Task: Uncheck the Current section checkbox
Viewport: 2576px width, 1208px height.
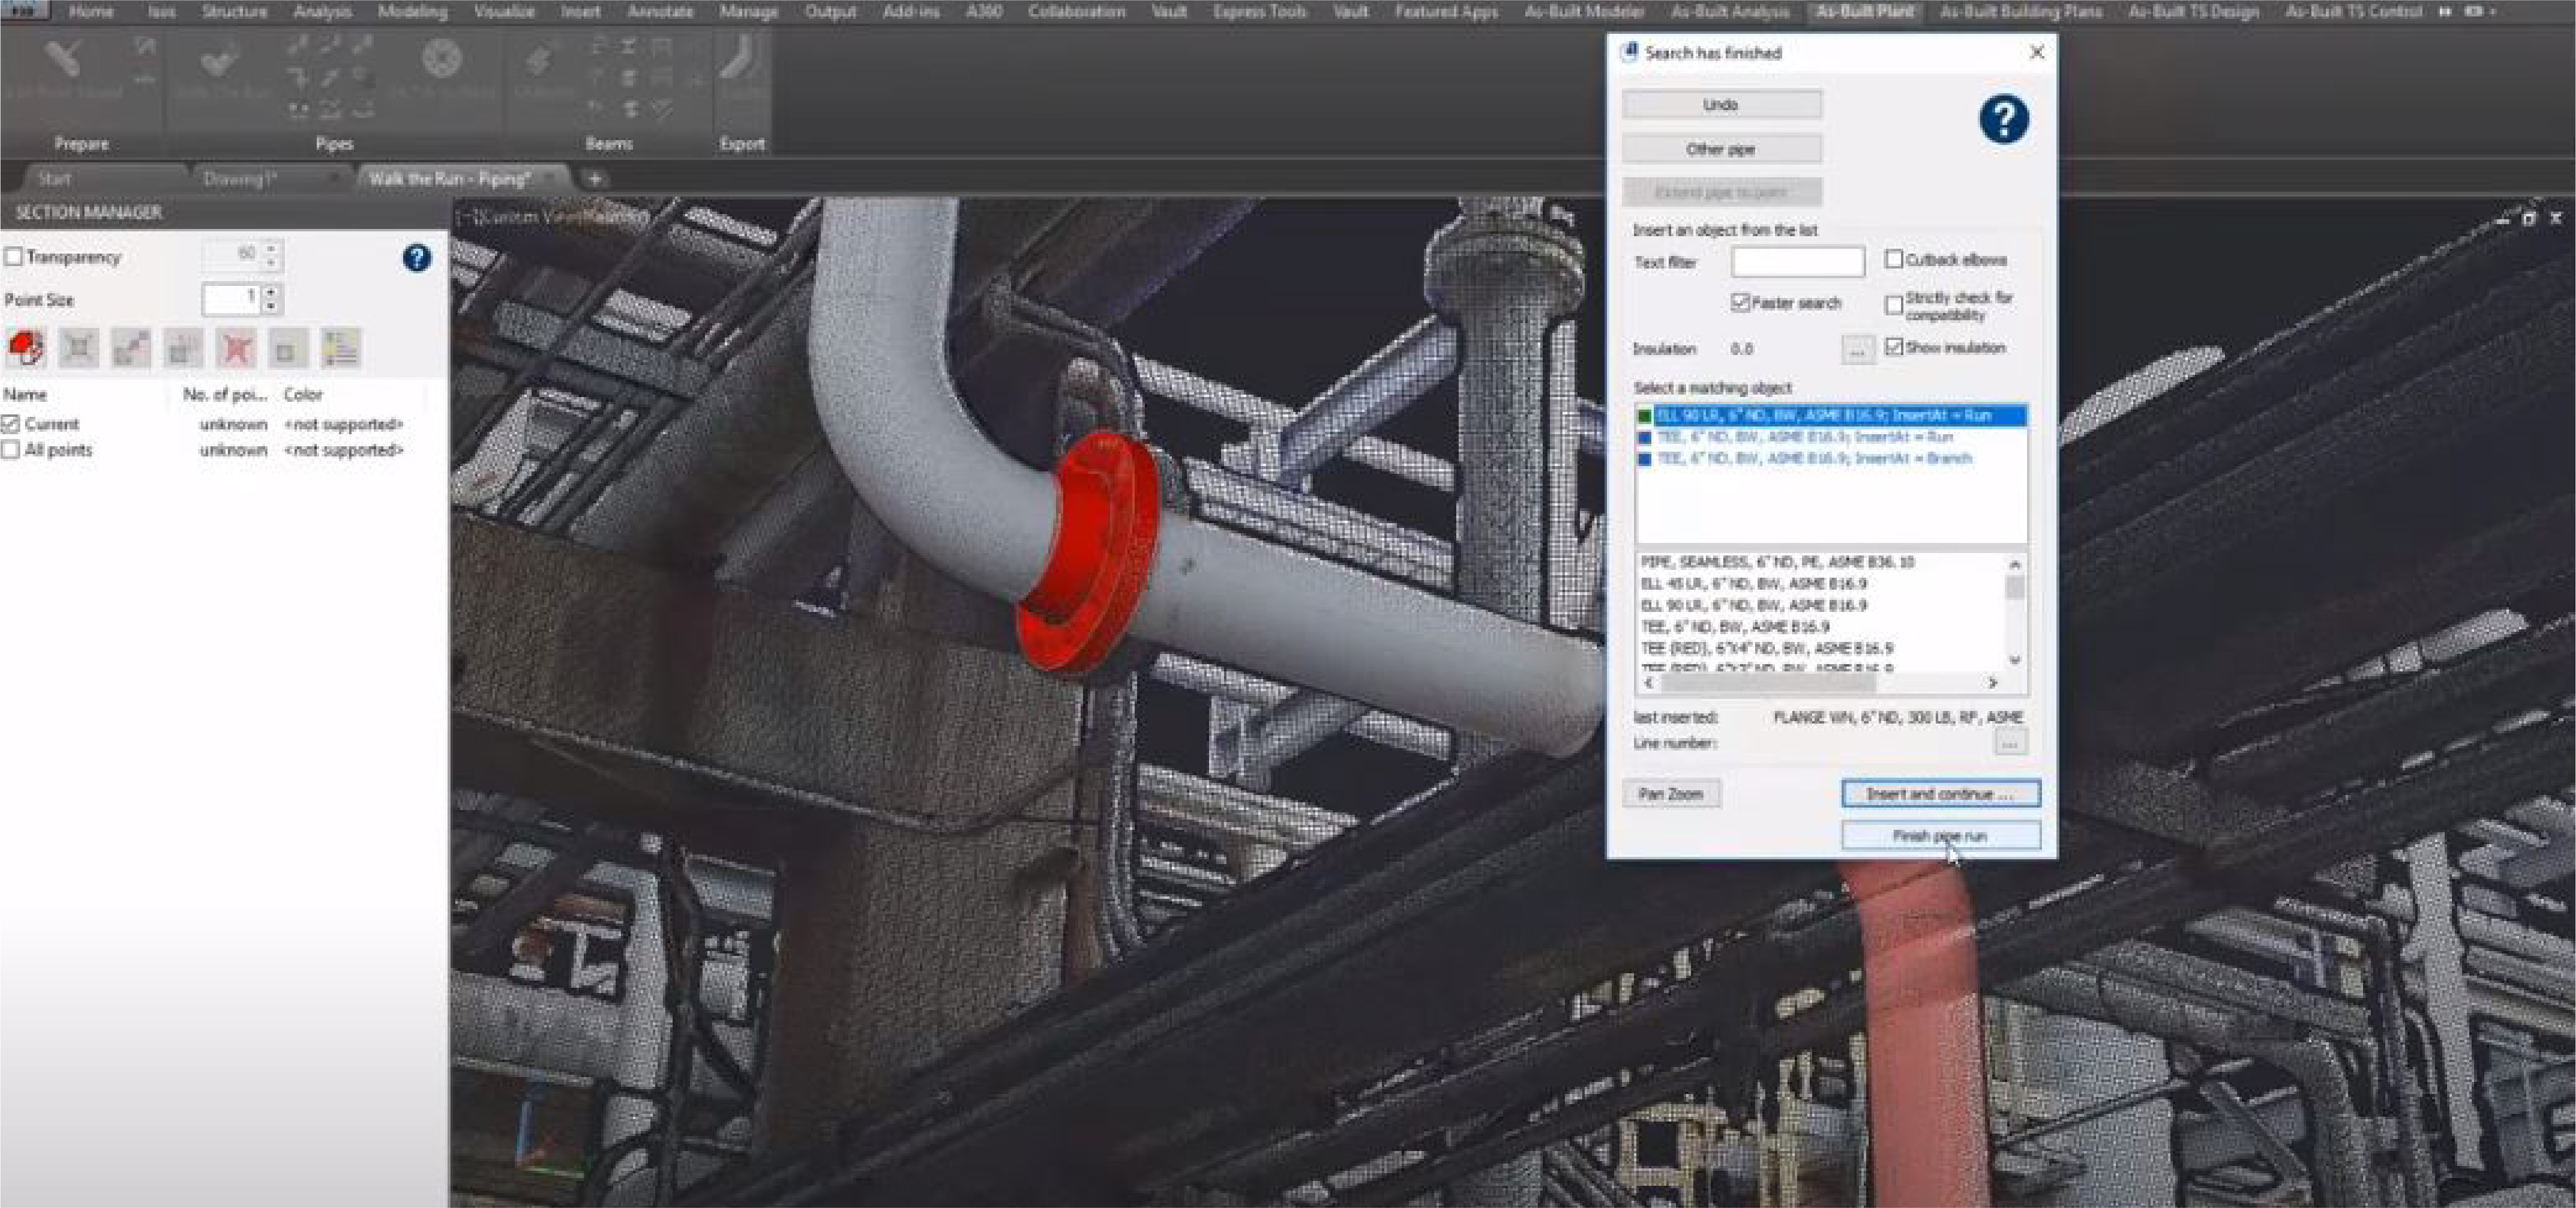Action: [11, 424]
